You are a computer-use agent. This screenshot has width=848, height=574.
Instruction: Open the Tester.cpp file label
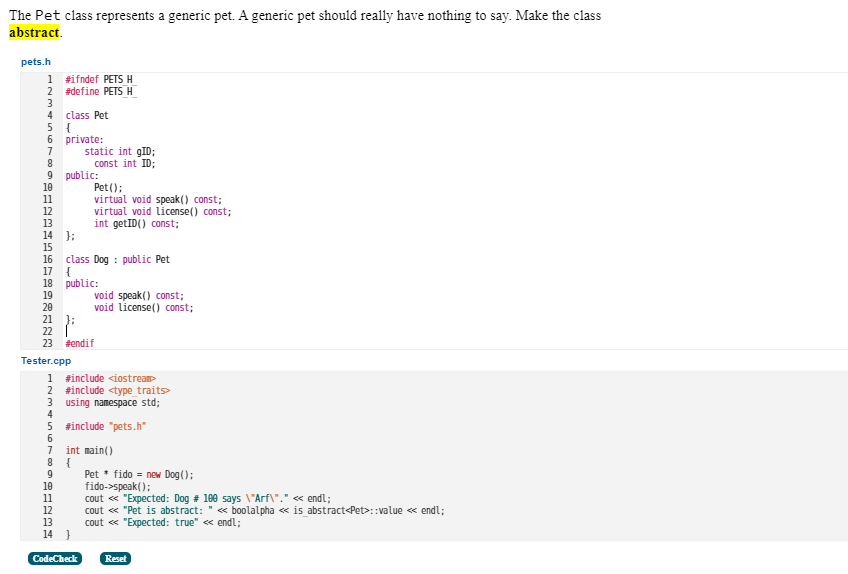pos(46,360)
